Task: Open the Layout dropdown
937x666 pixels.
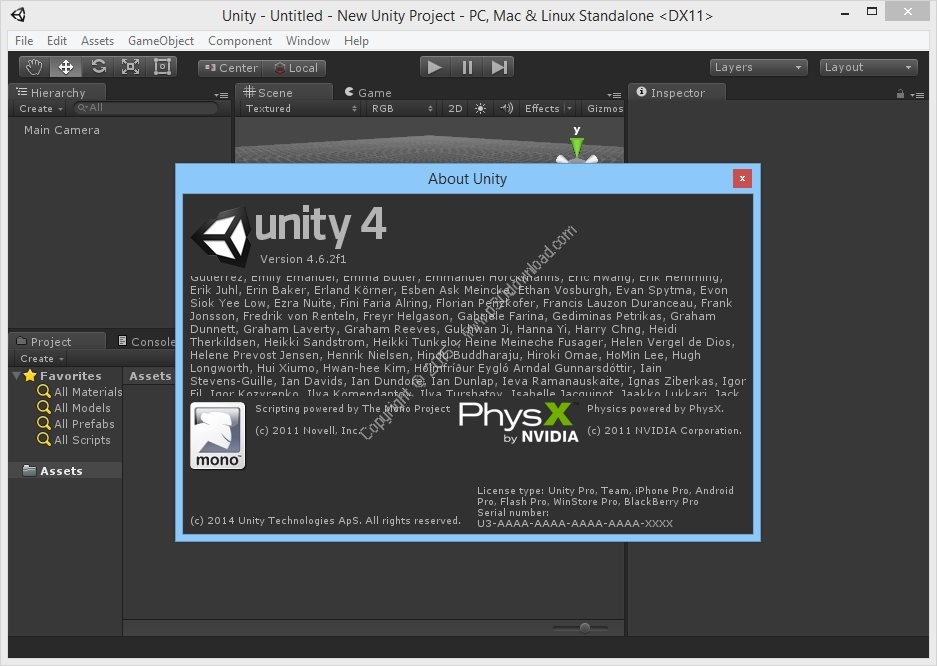Action: (x=868, y=67)
